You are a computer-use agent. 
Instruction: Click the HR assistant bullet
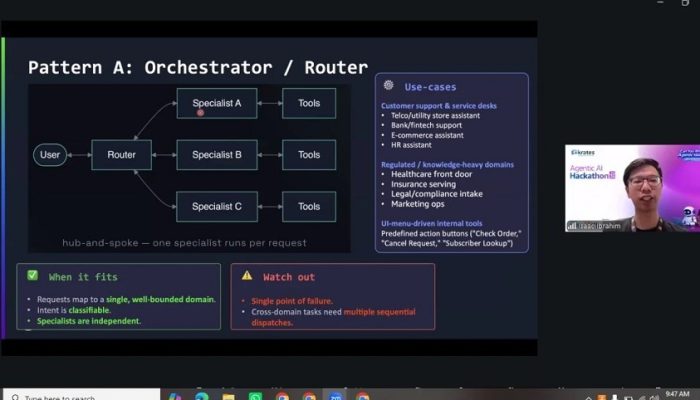pyautogui.click(x=411, y=145)
